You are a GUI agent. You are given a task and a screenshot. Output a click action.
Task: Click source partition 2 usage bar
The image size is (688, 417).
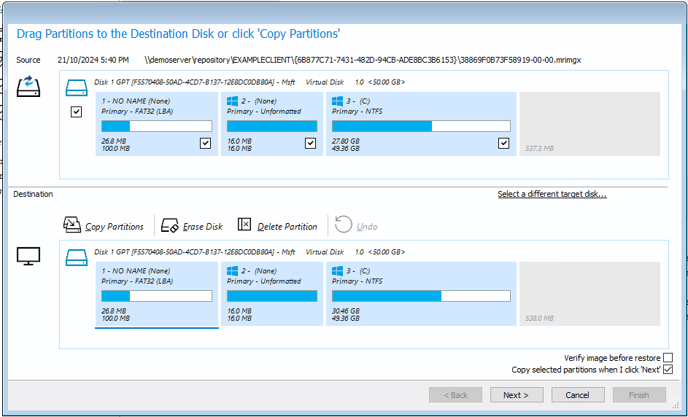[272, 126]
